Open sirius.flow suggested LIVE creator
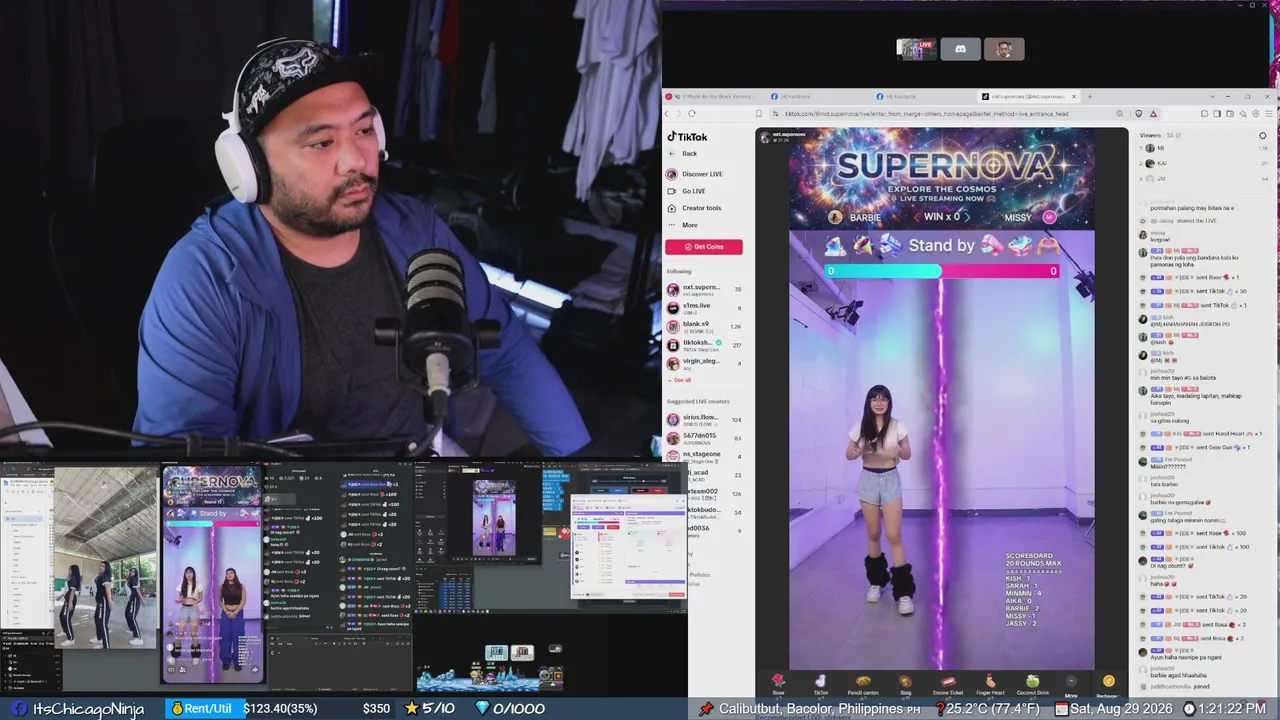This screenshot has width=1280, height=720. click(x=704, y=419)
